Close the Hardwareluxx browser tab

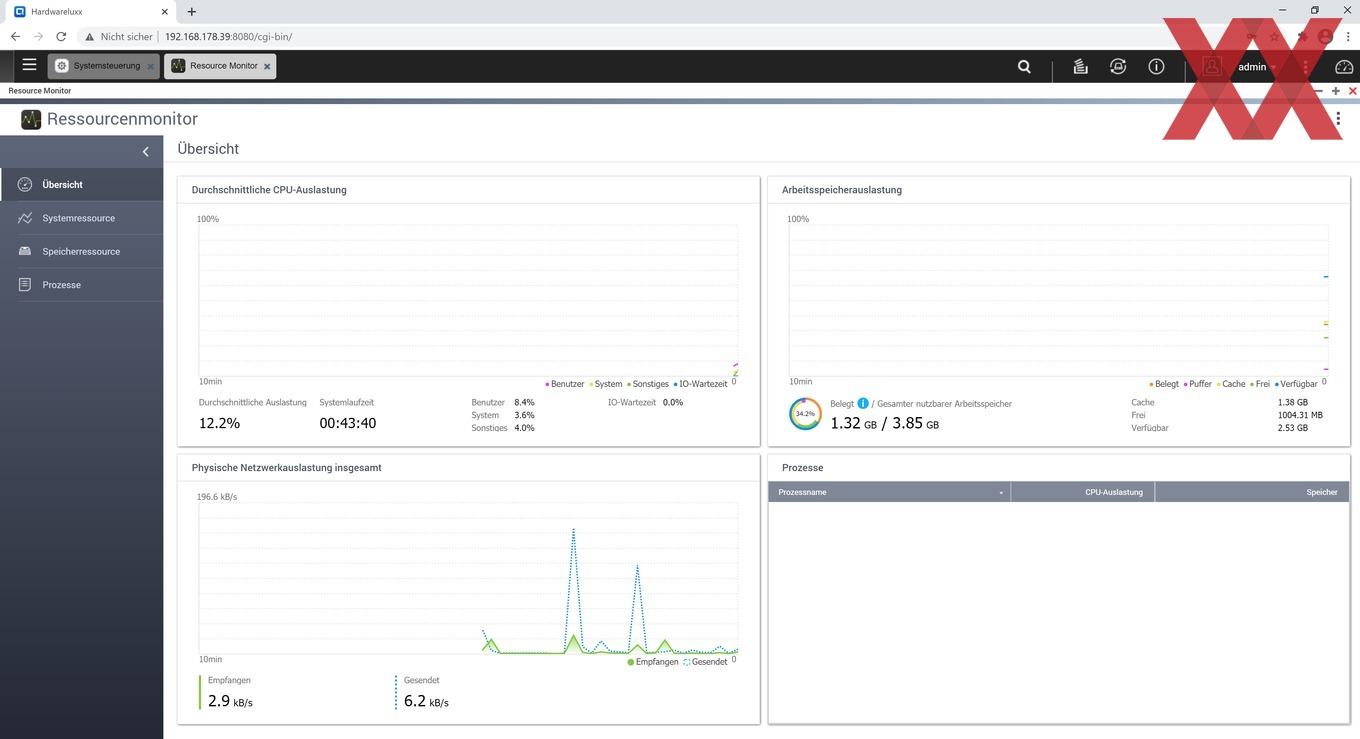pos(166,12)
